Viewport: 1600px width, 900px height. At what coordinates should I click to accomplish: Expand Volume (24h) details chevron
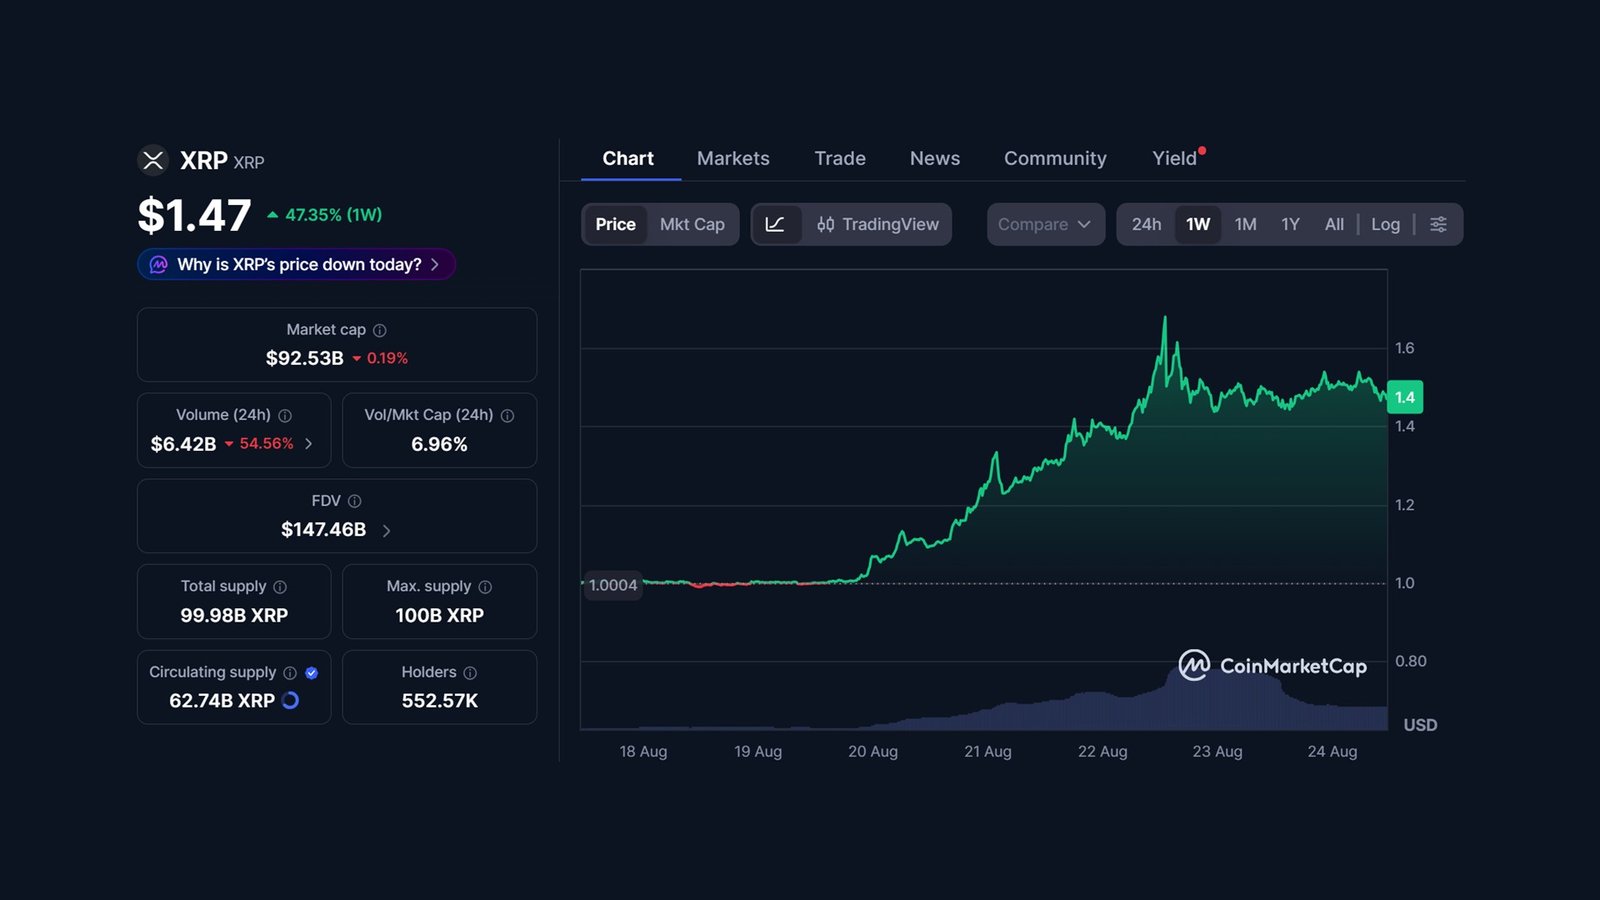click(x=308, y=443)
